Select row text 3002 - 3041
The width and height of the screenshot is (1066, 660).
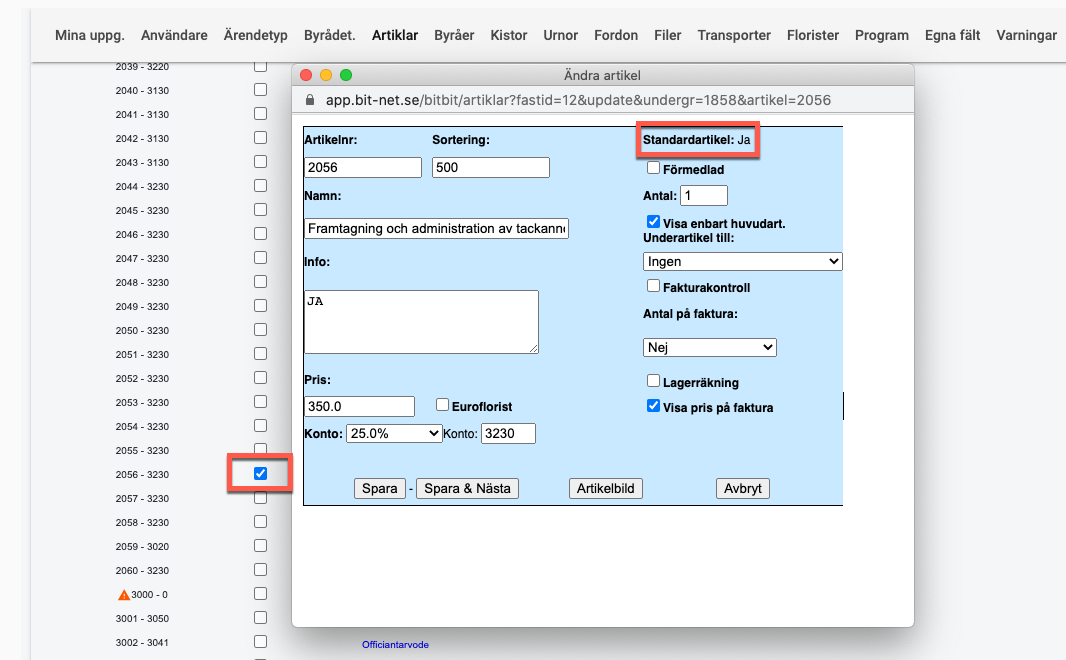(142, 642)
